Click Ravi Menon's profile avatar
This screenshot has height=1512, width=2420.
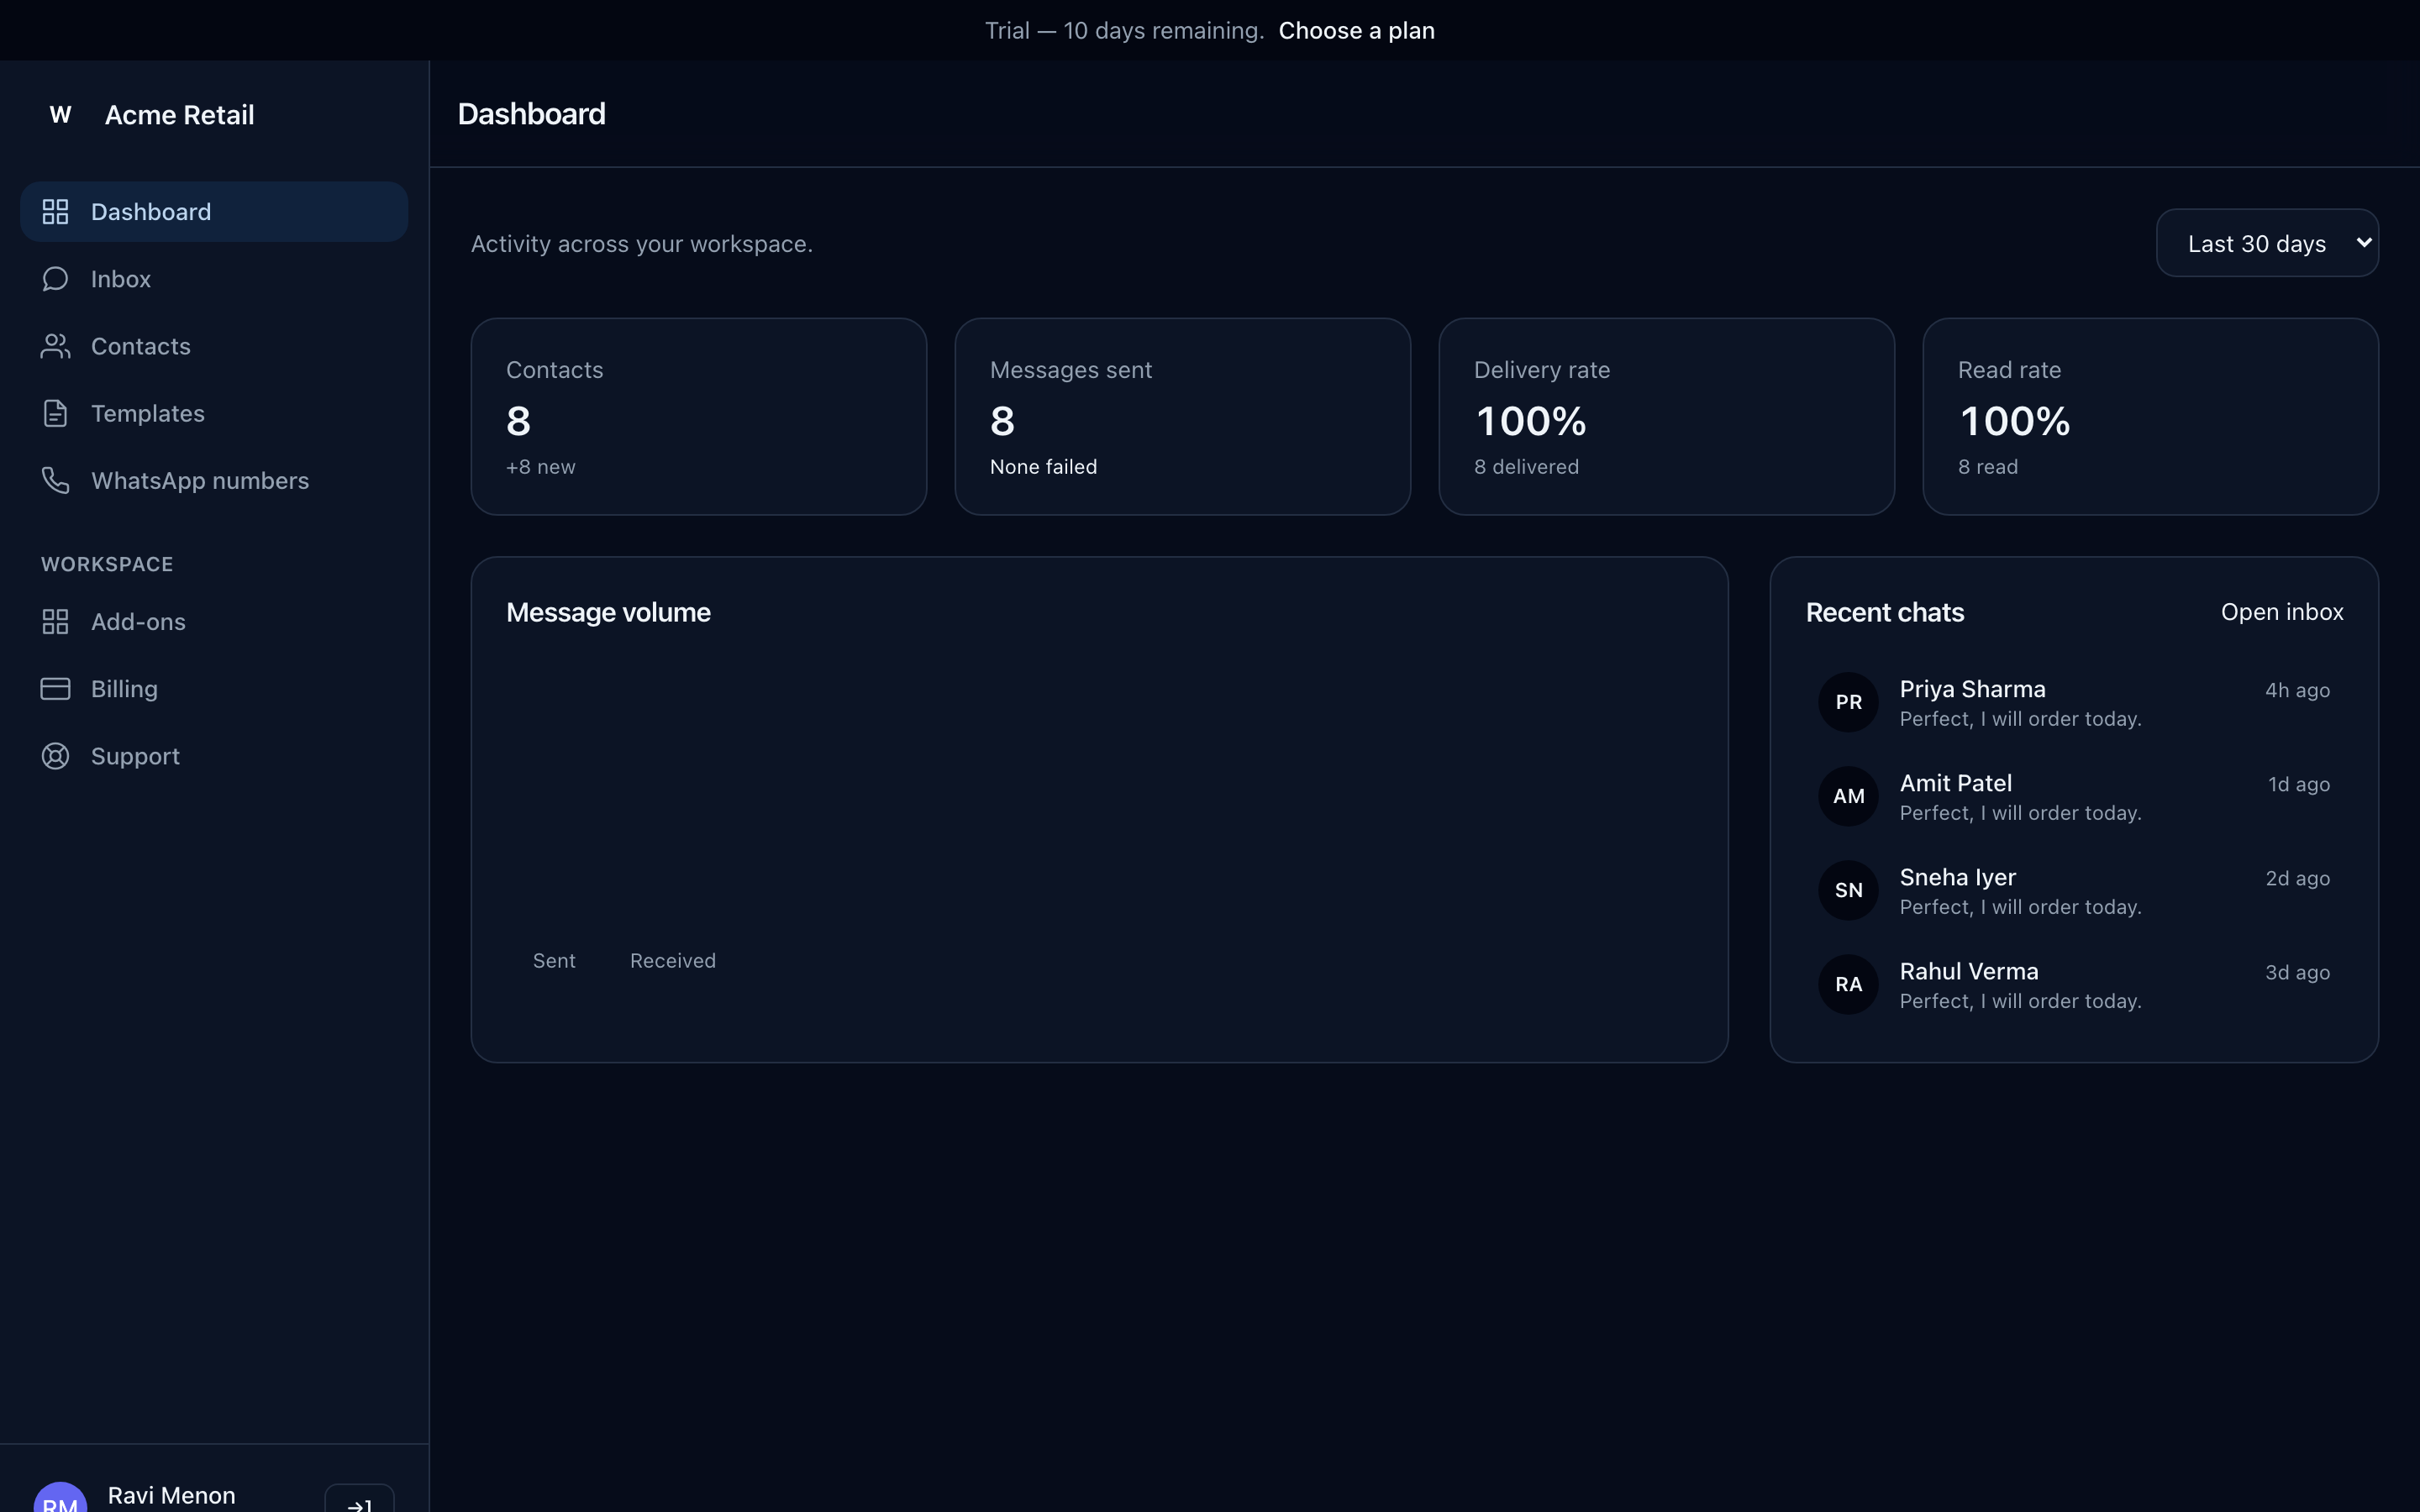point(60,1498)
